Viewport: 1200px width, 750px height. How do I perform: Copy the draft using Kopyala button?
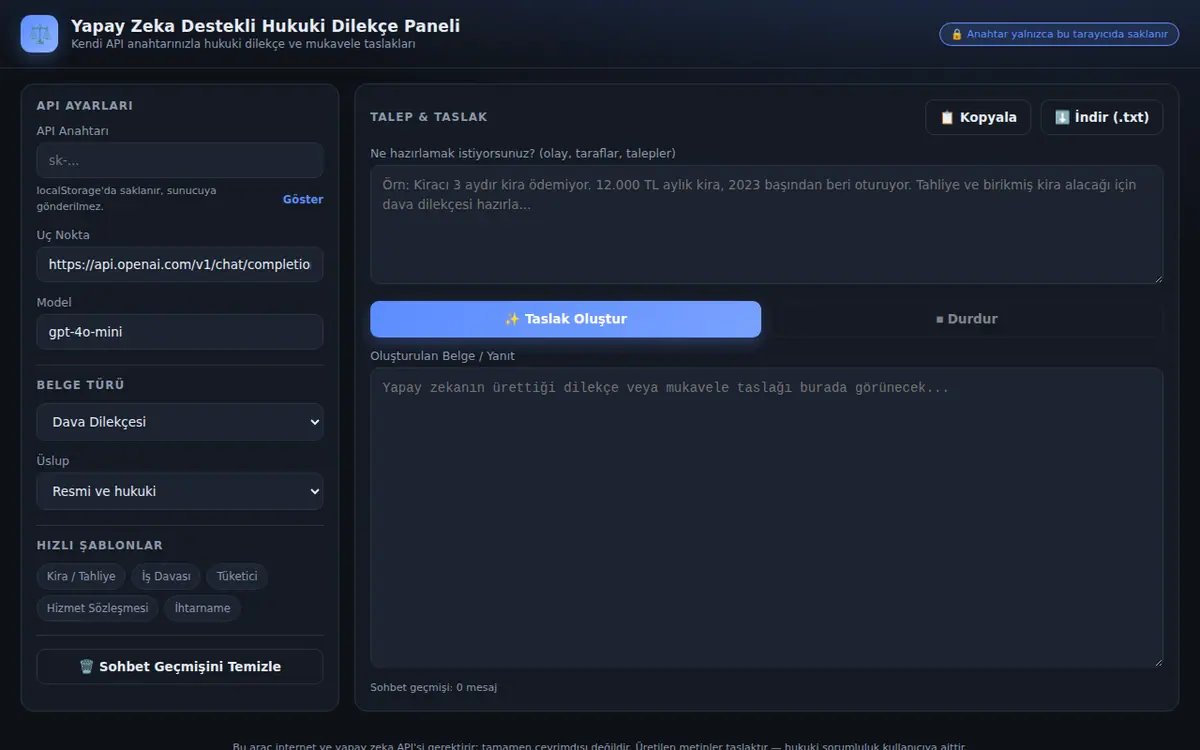tap(978, 117)
